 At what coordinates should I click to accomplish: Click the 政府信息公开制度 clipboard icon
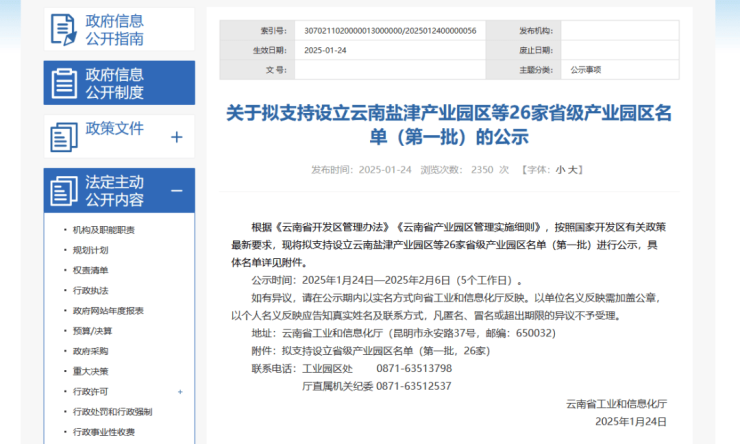click(64, 83)
